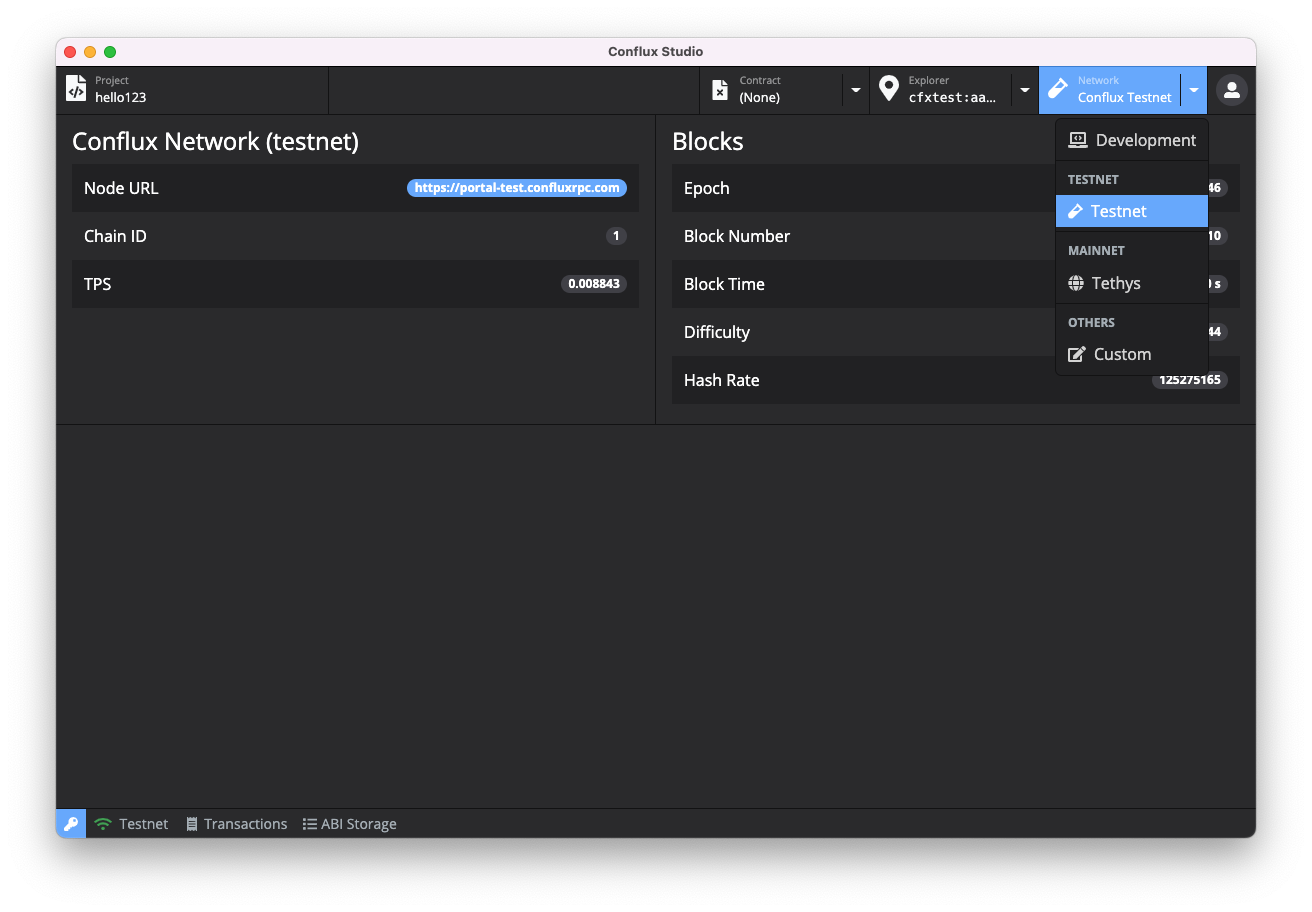Click the Node URL label
This screenshot has height=912, width=1312.
click(121, 188)
